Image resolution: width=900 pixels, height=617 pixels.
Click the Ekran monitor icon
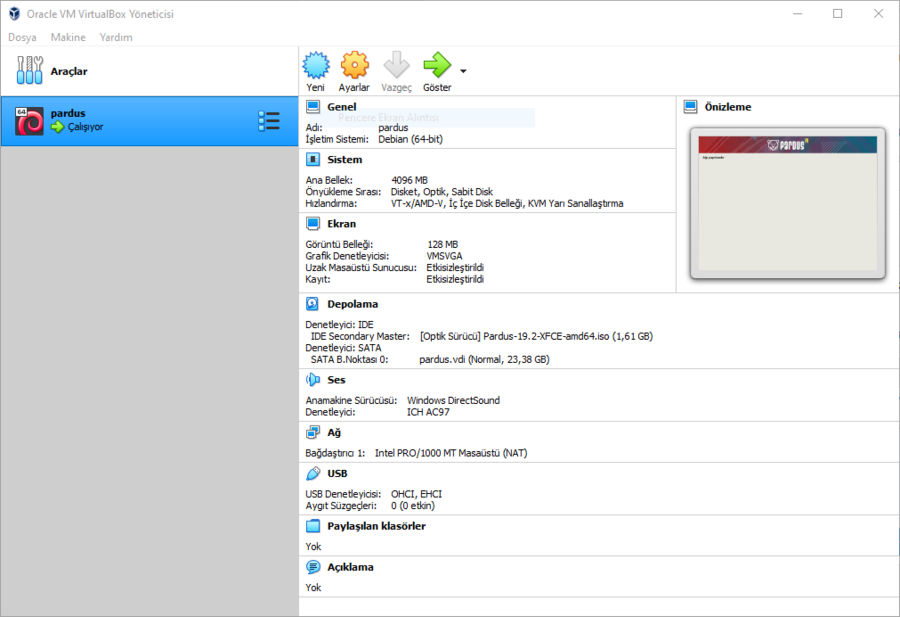(313, 224)
